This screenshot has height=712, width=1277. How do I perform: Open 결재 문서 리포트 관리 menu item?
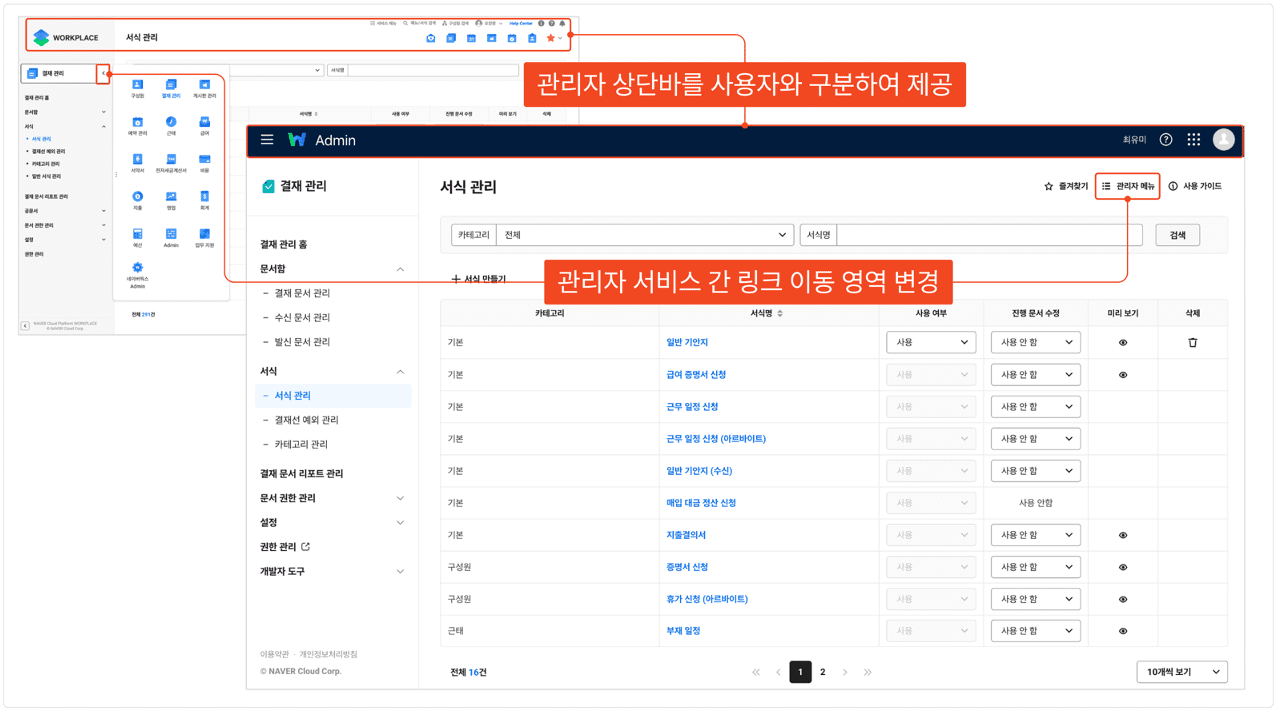301,474
